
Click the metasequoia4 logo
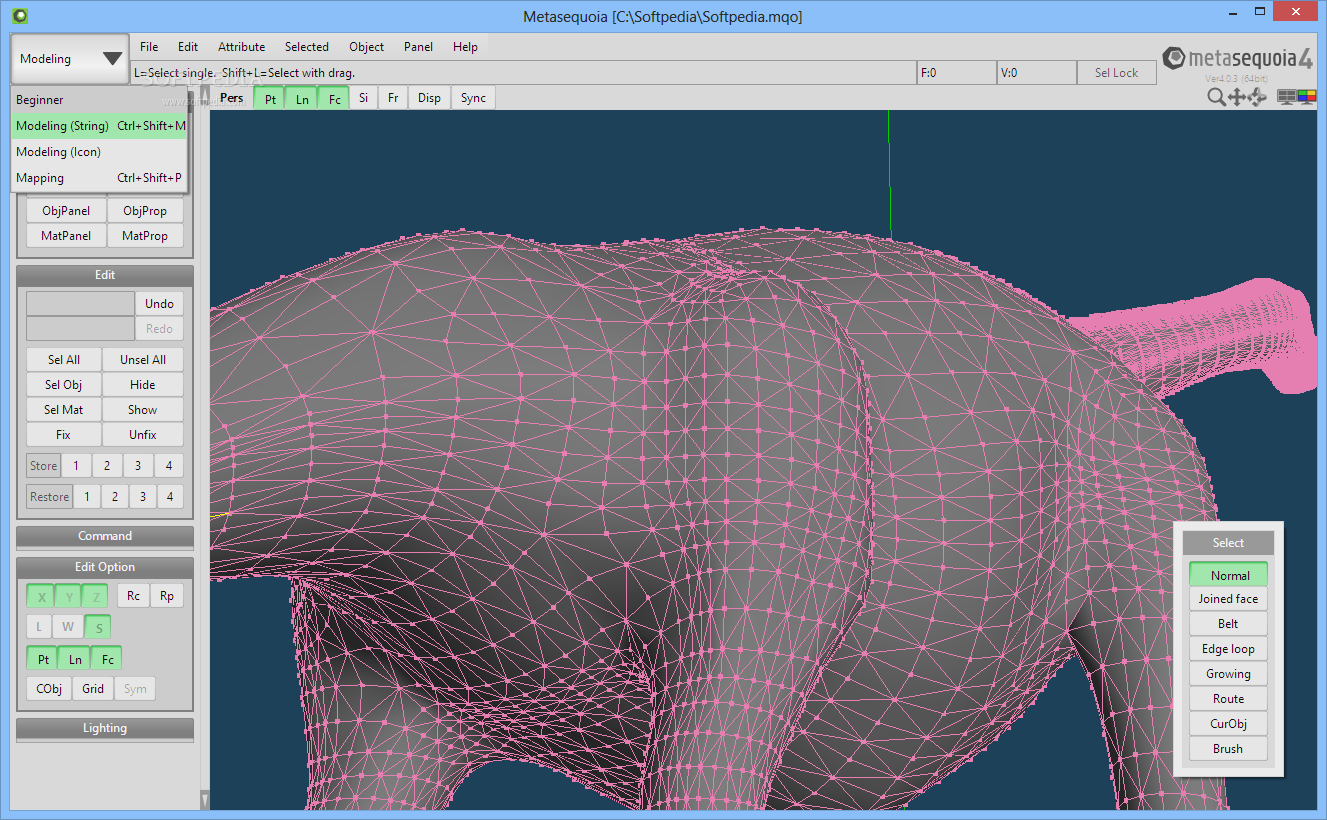(1238, 59)
